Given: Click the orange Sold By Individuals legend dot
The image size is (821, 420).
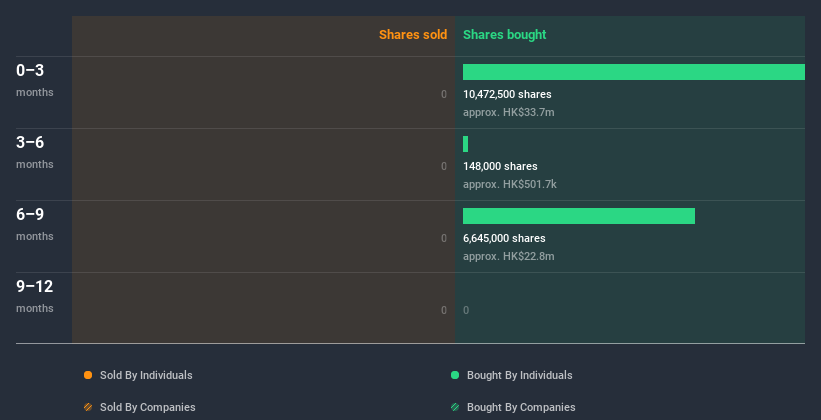Looking at the screenshot, I should click(88, 375).
